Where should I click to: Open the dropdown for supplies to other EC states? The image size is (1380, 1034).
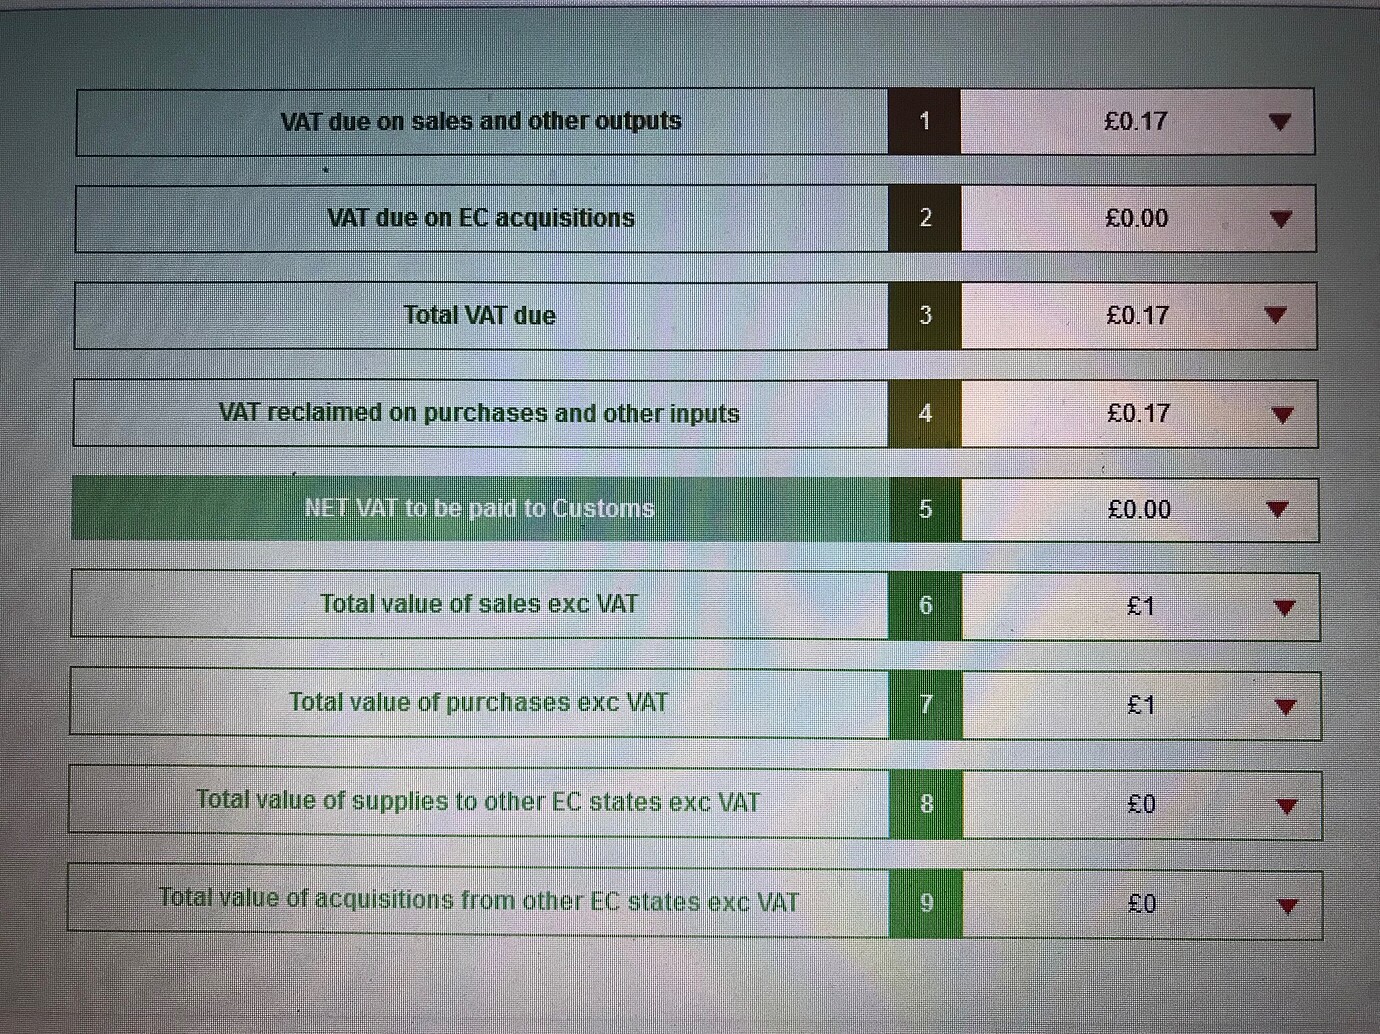1289,803
